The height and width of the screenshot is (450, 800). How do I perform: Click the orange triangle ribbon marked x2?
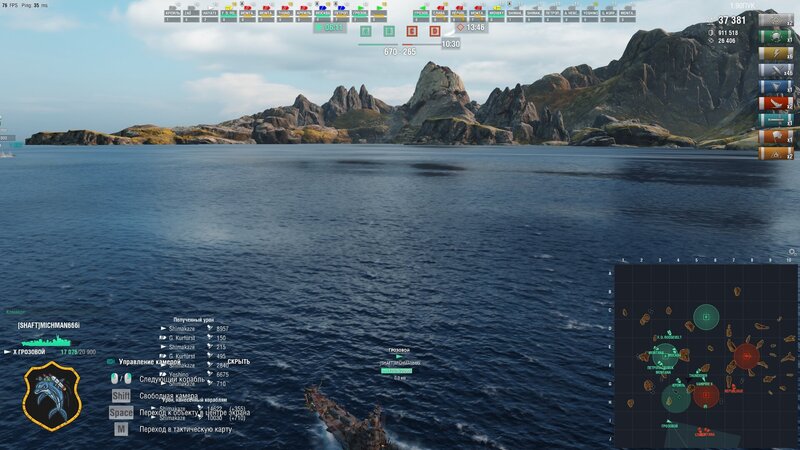click(x=776, y=153)
